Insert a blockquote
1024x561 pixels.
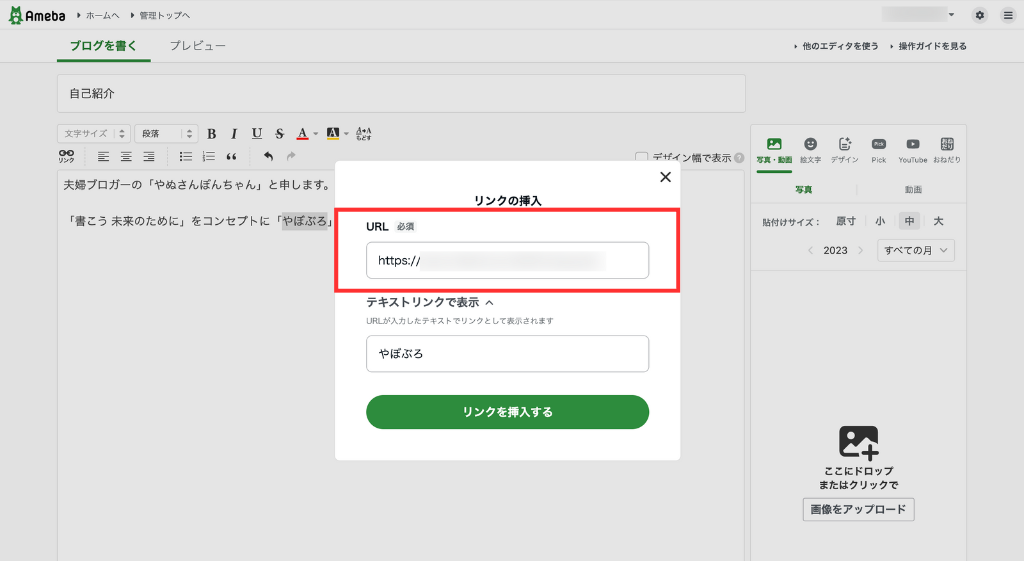[231, 156]
